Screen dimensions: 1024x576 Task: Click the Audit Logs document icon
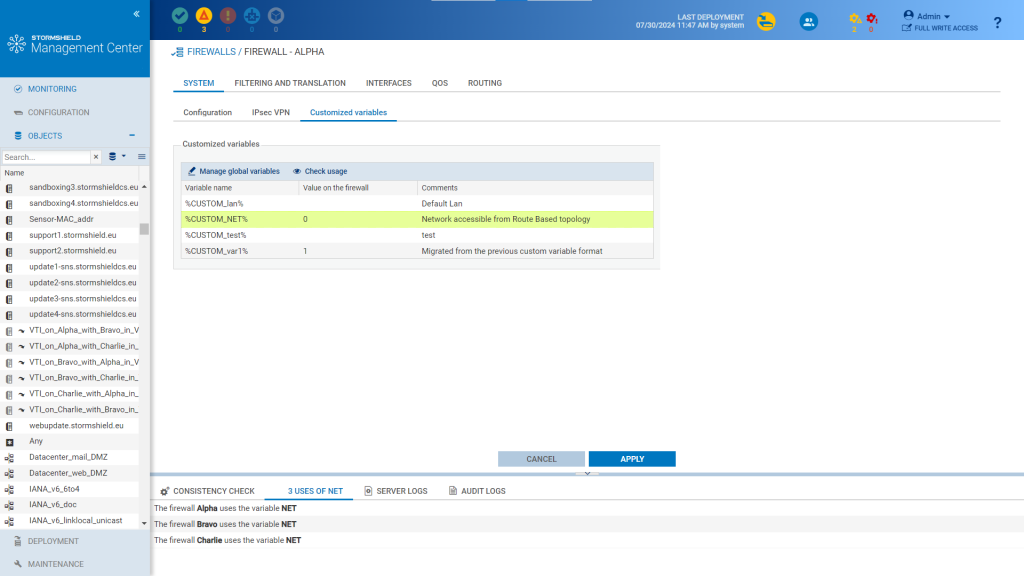click(453, 491)
